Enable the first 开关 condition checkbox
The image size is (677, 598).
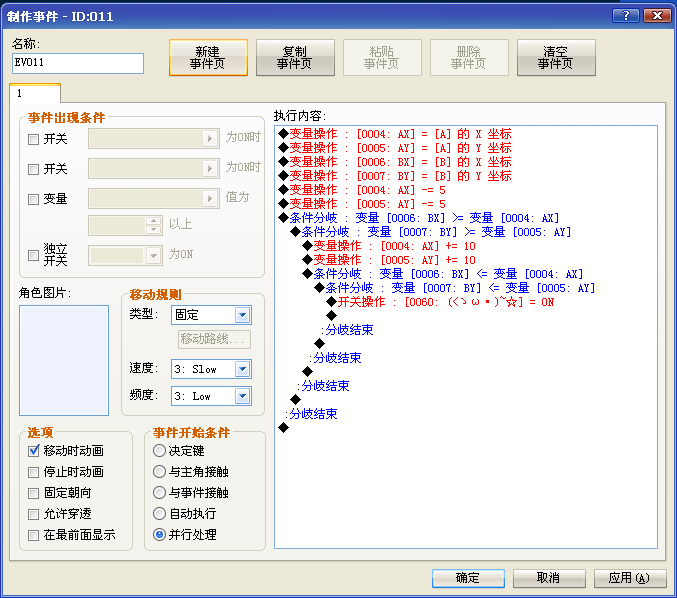33,139
